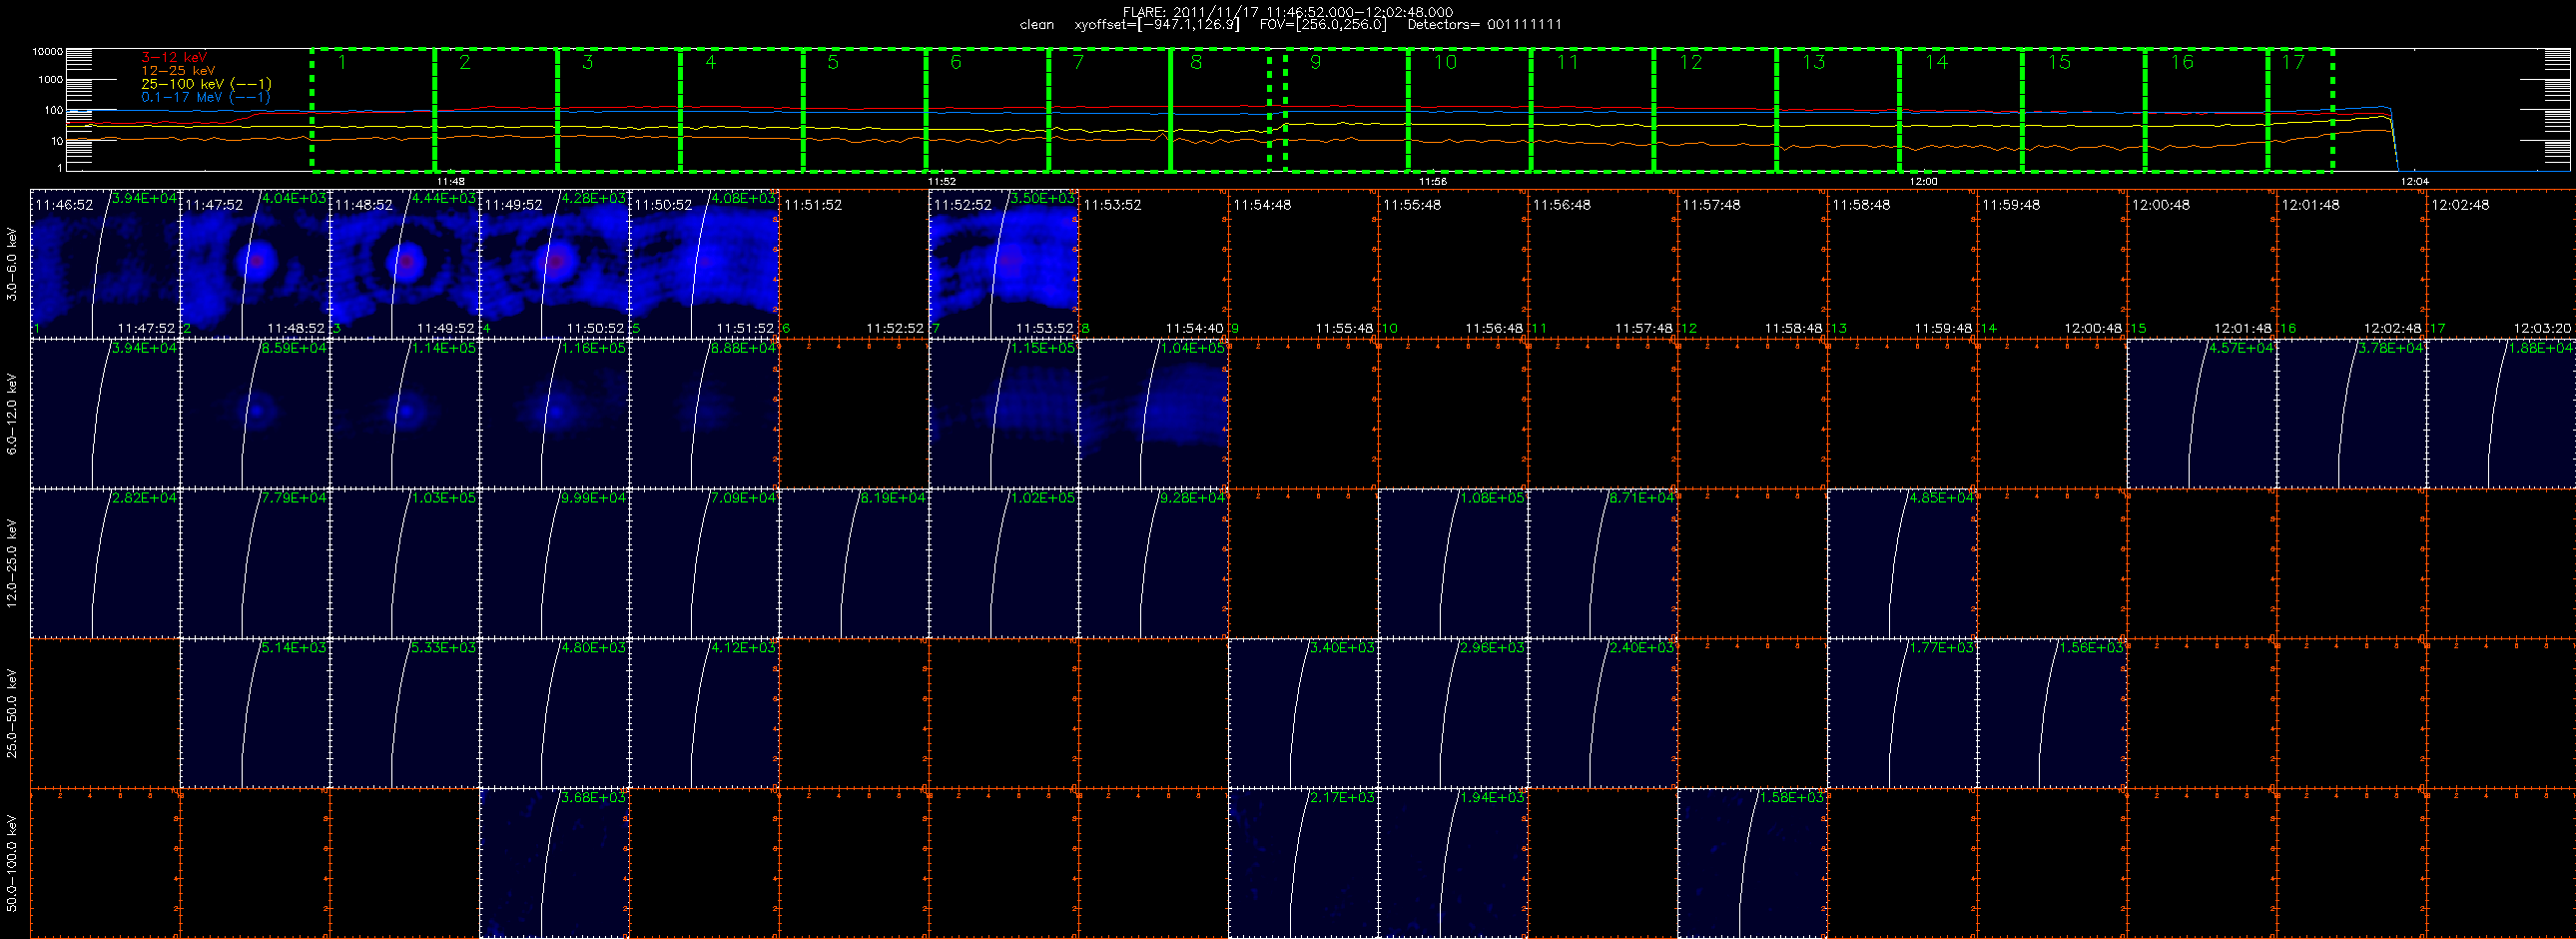Click the Detectors= 001111111 header text
2576x939 pixels.
(1484, 25)
